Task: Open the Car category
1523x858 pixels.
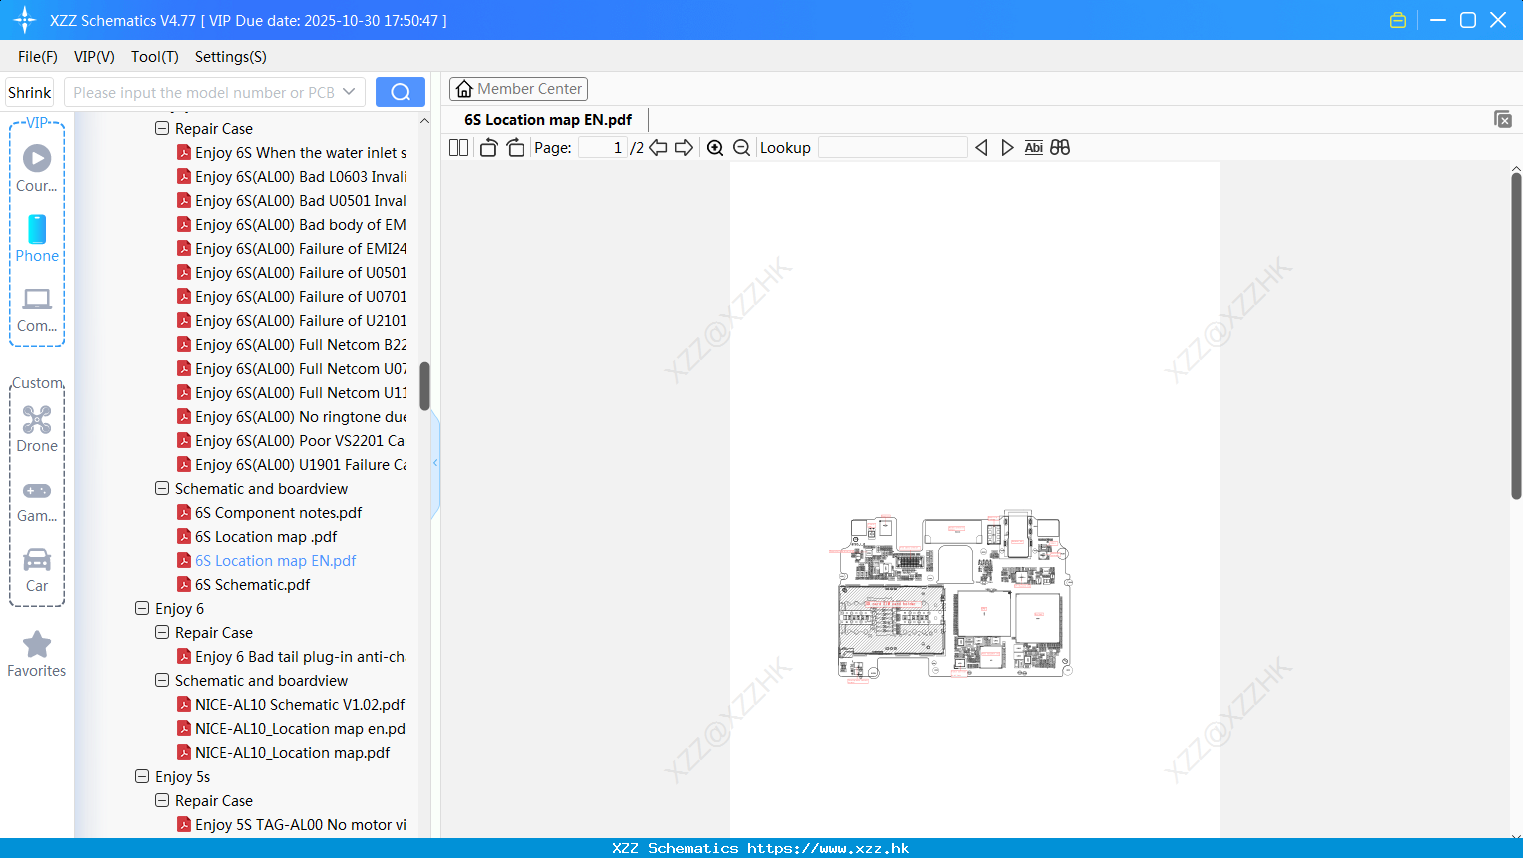Action: point(37,570)
